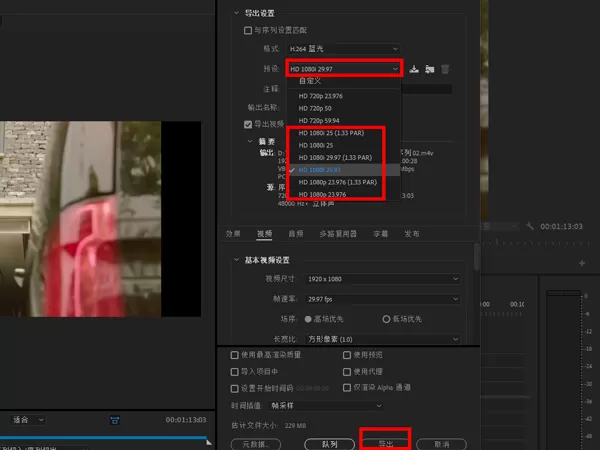The width and height of the screenshot is (600, 450).
Task: Choose HD 1080i 25 preset from list
Action: pos(316,145)
